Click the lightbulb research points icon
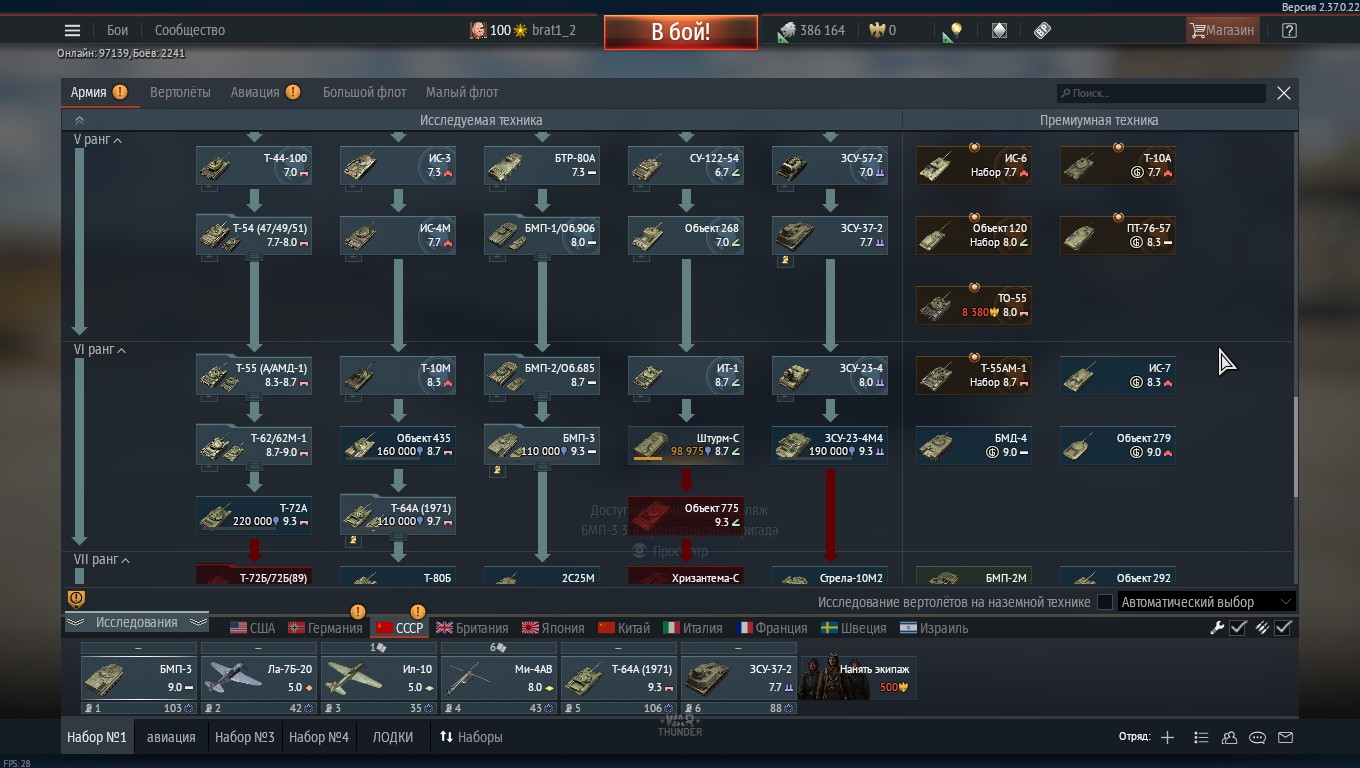Screen dimensions: 1360x768 [952, 31]
